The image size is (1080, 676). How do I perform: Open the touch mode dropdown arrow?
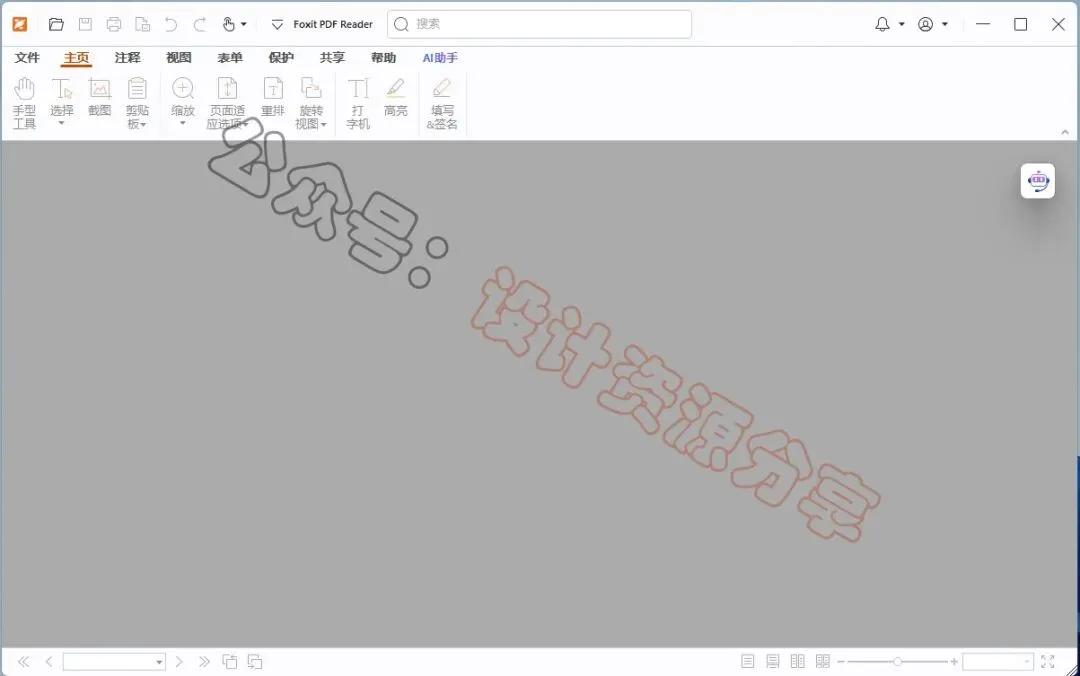click(x=244, y=24)
